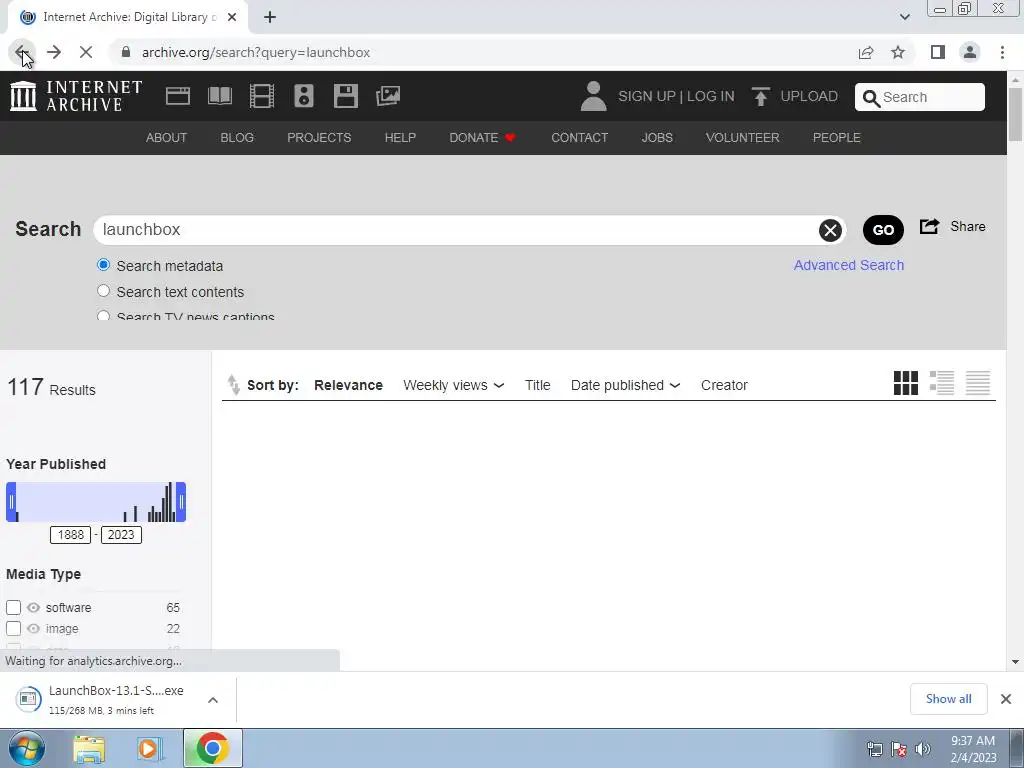The image size is (1024, 768).
Task: Clear the launchbox search query
Action: (x=830, y=230)
